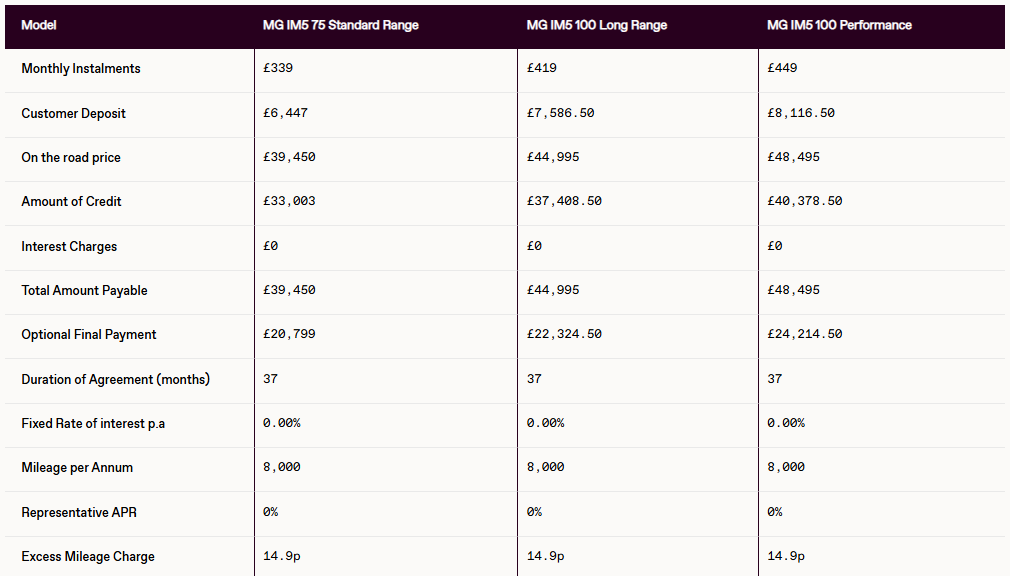The width and height of the screenshot is (1010, 576).
Task: Click the £449 monthly instalment value
Action: (782, 69)
